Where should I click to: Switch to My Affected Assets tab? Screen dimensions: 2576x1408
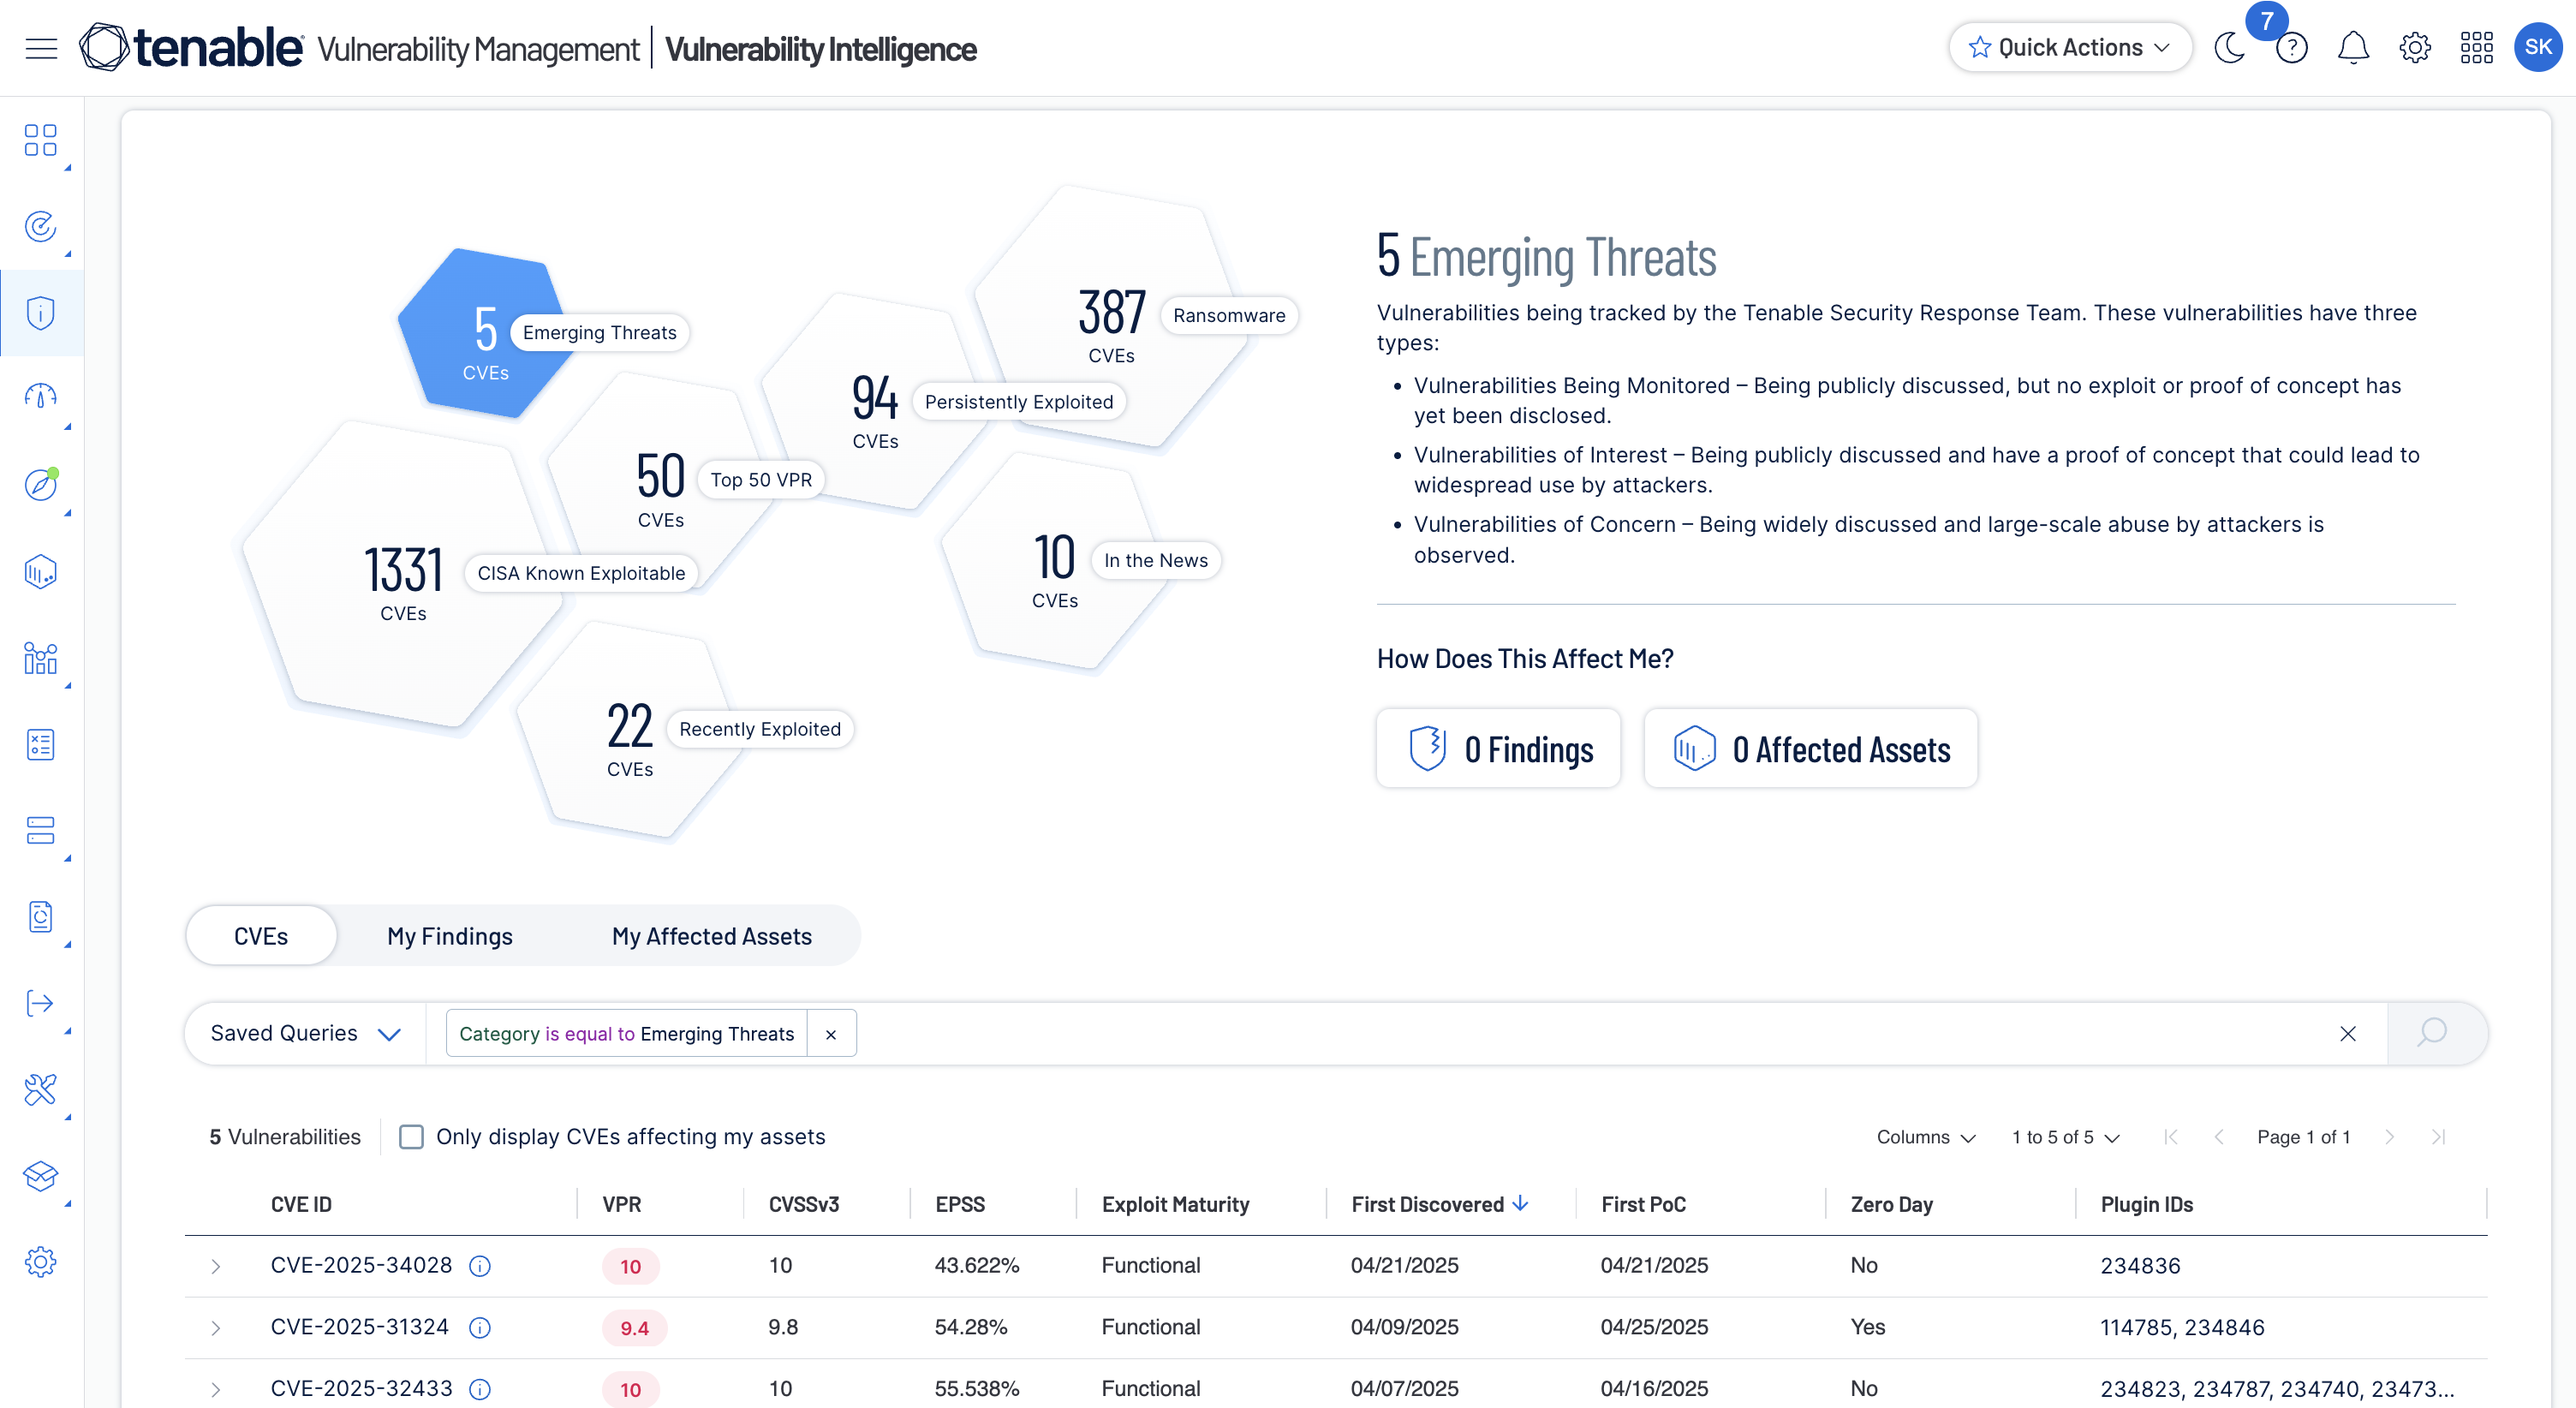pos(711,936)
